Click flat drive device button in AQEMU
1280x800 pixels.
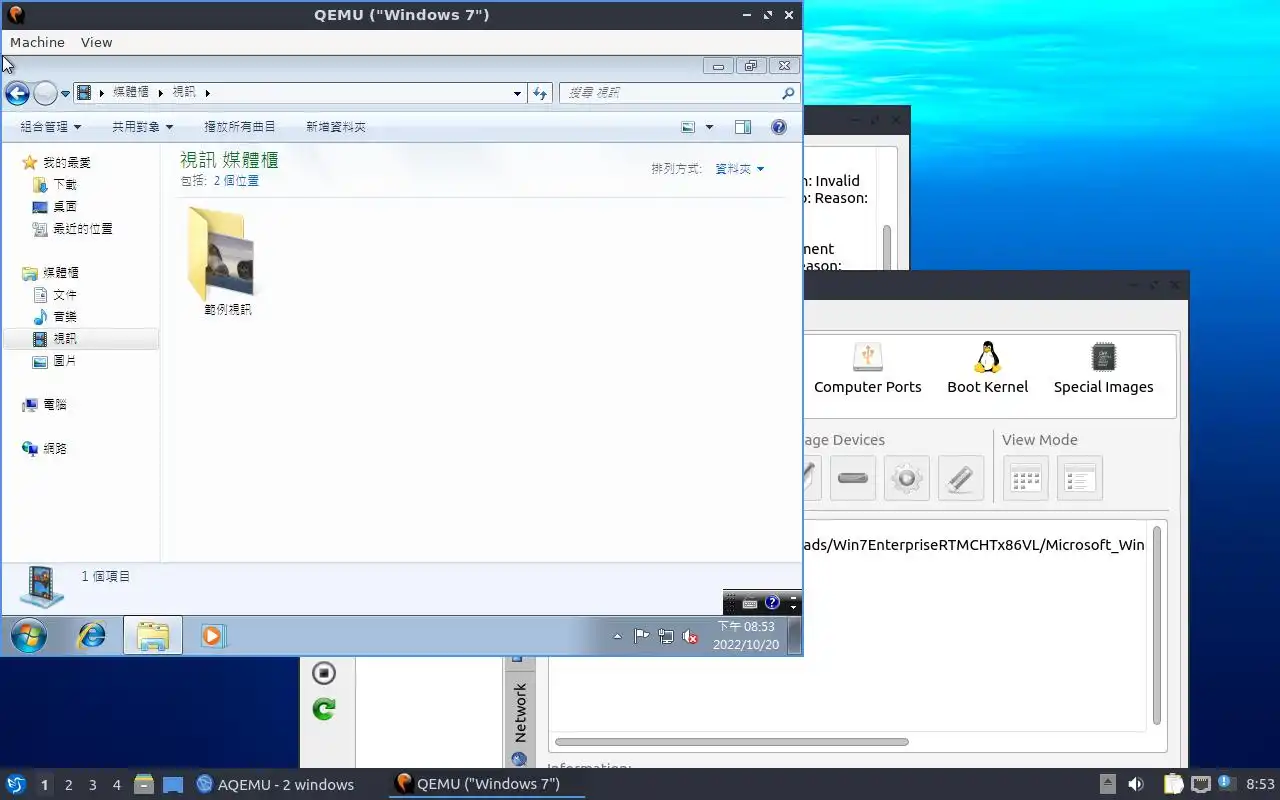853,478
